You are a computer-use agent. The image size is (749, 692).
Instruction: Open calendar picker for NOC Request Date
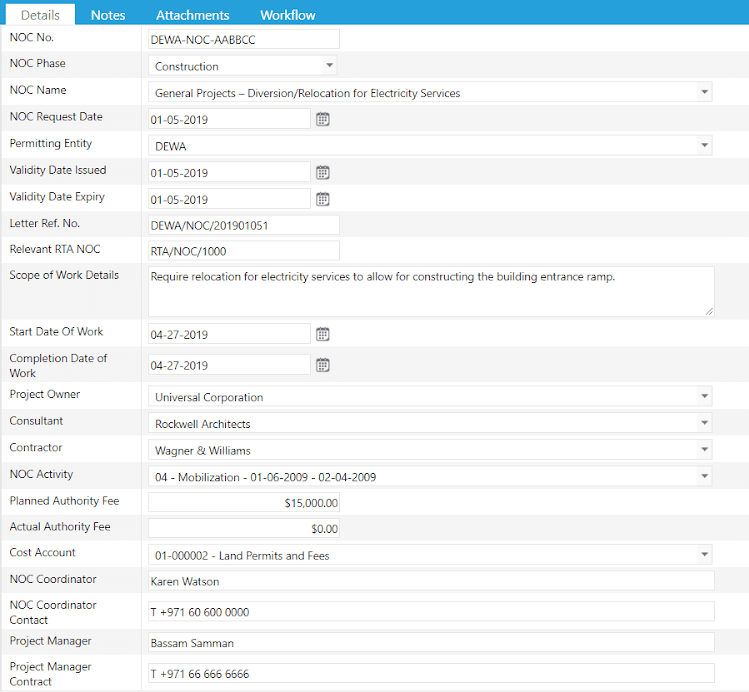coord(323,119)
